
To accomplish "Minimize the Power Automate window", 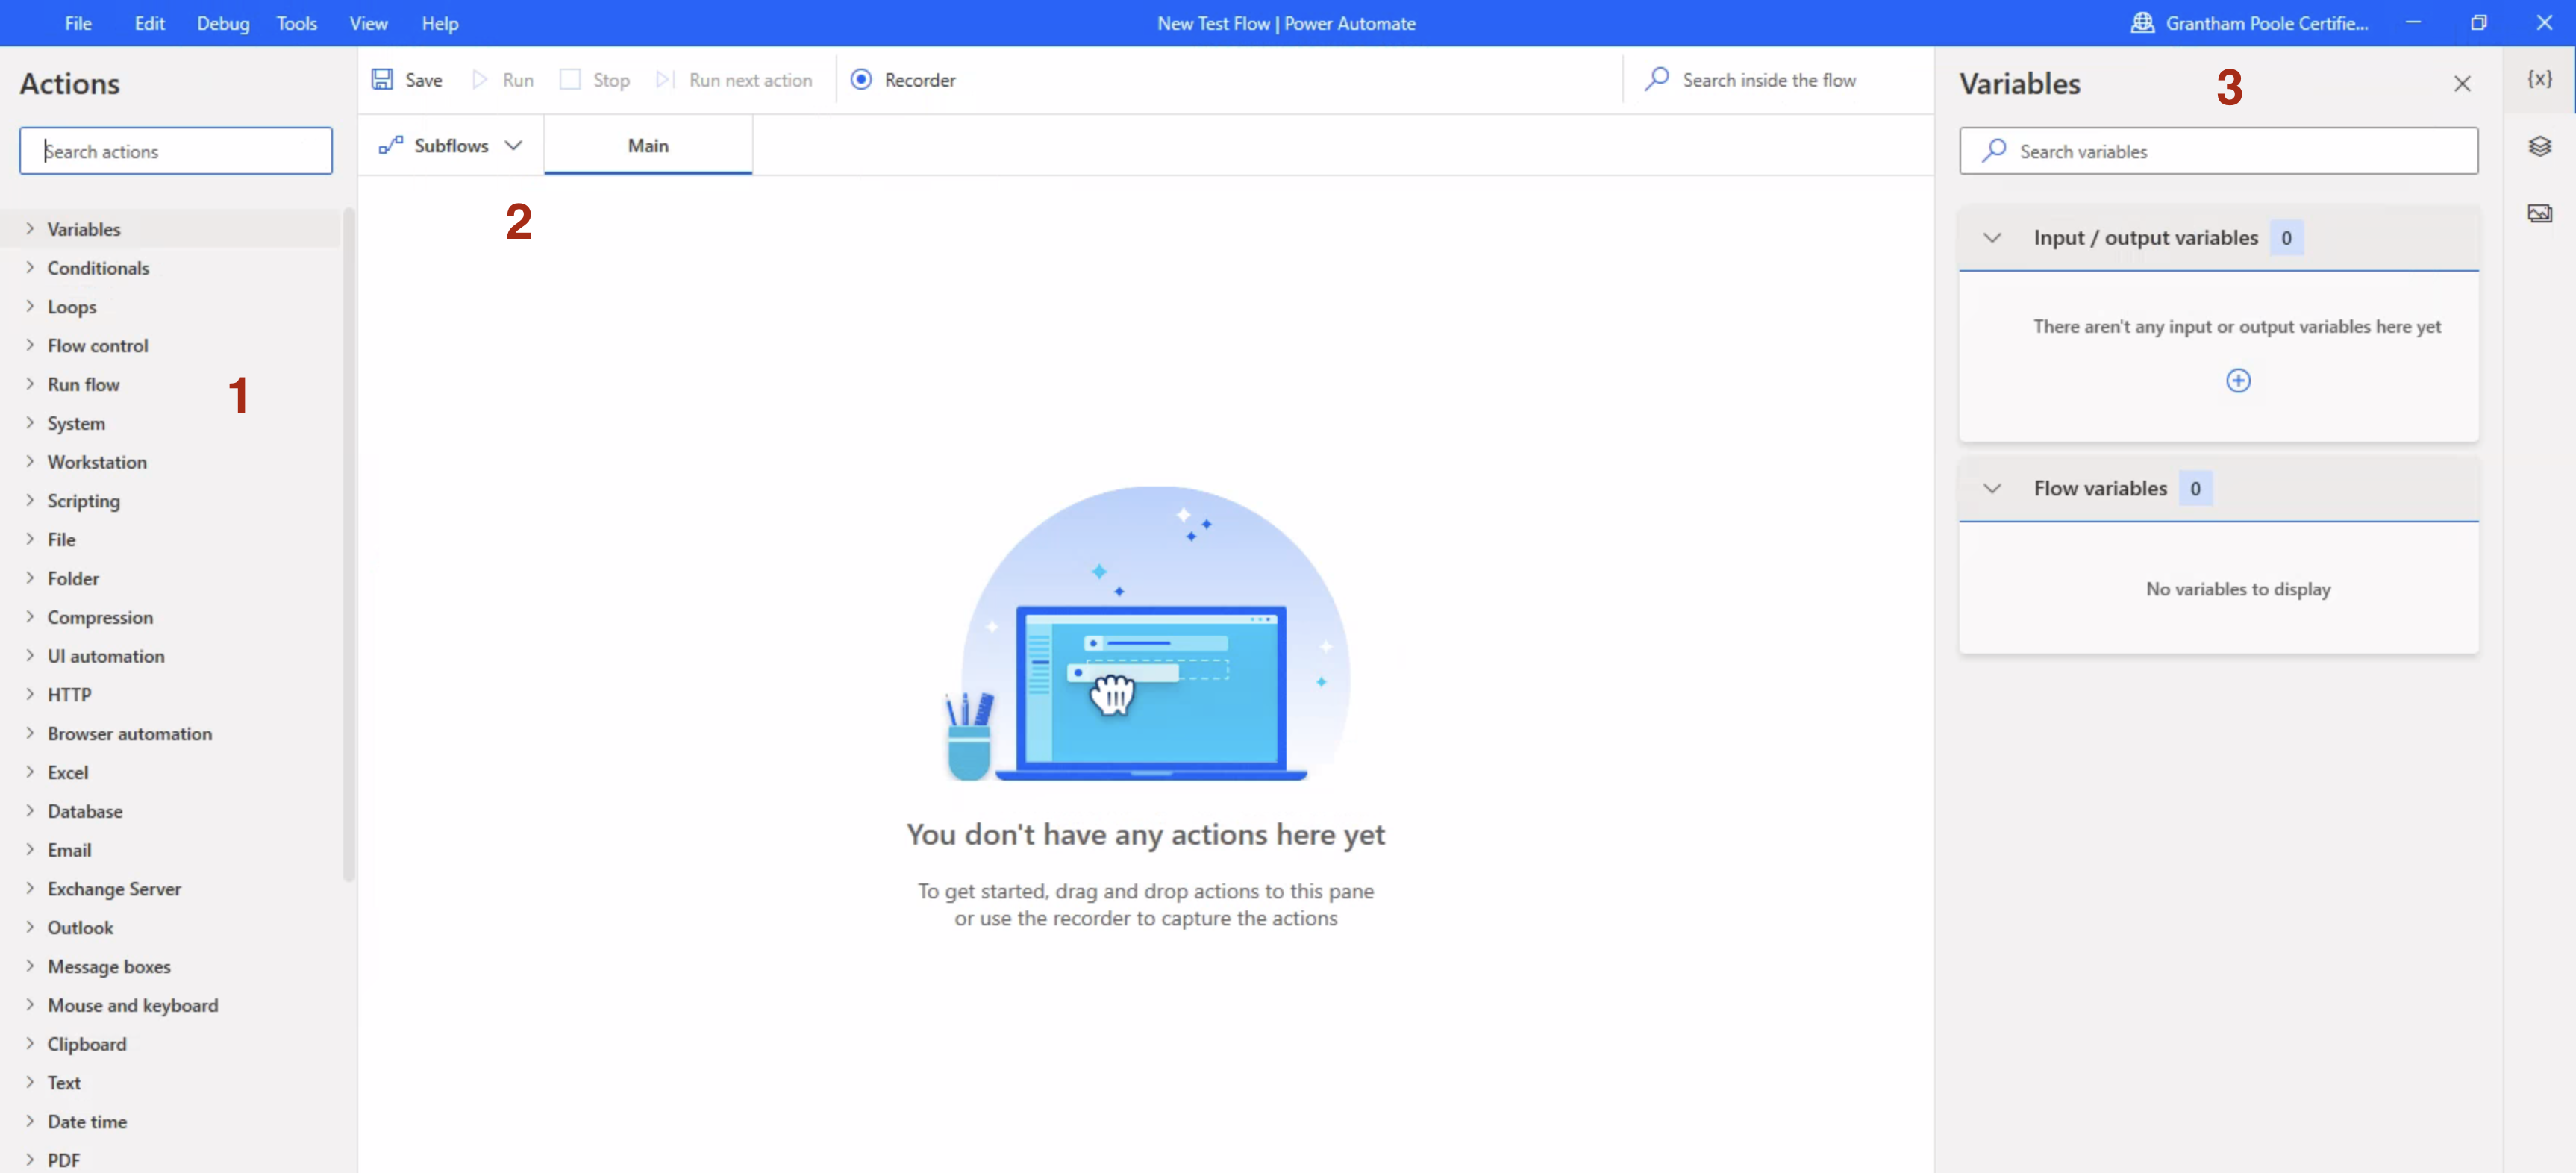I will [2413, 23].
